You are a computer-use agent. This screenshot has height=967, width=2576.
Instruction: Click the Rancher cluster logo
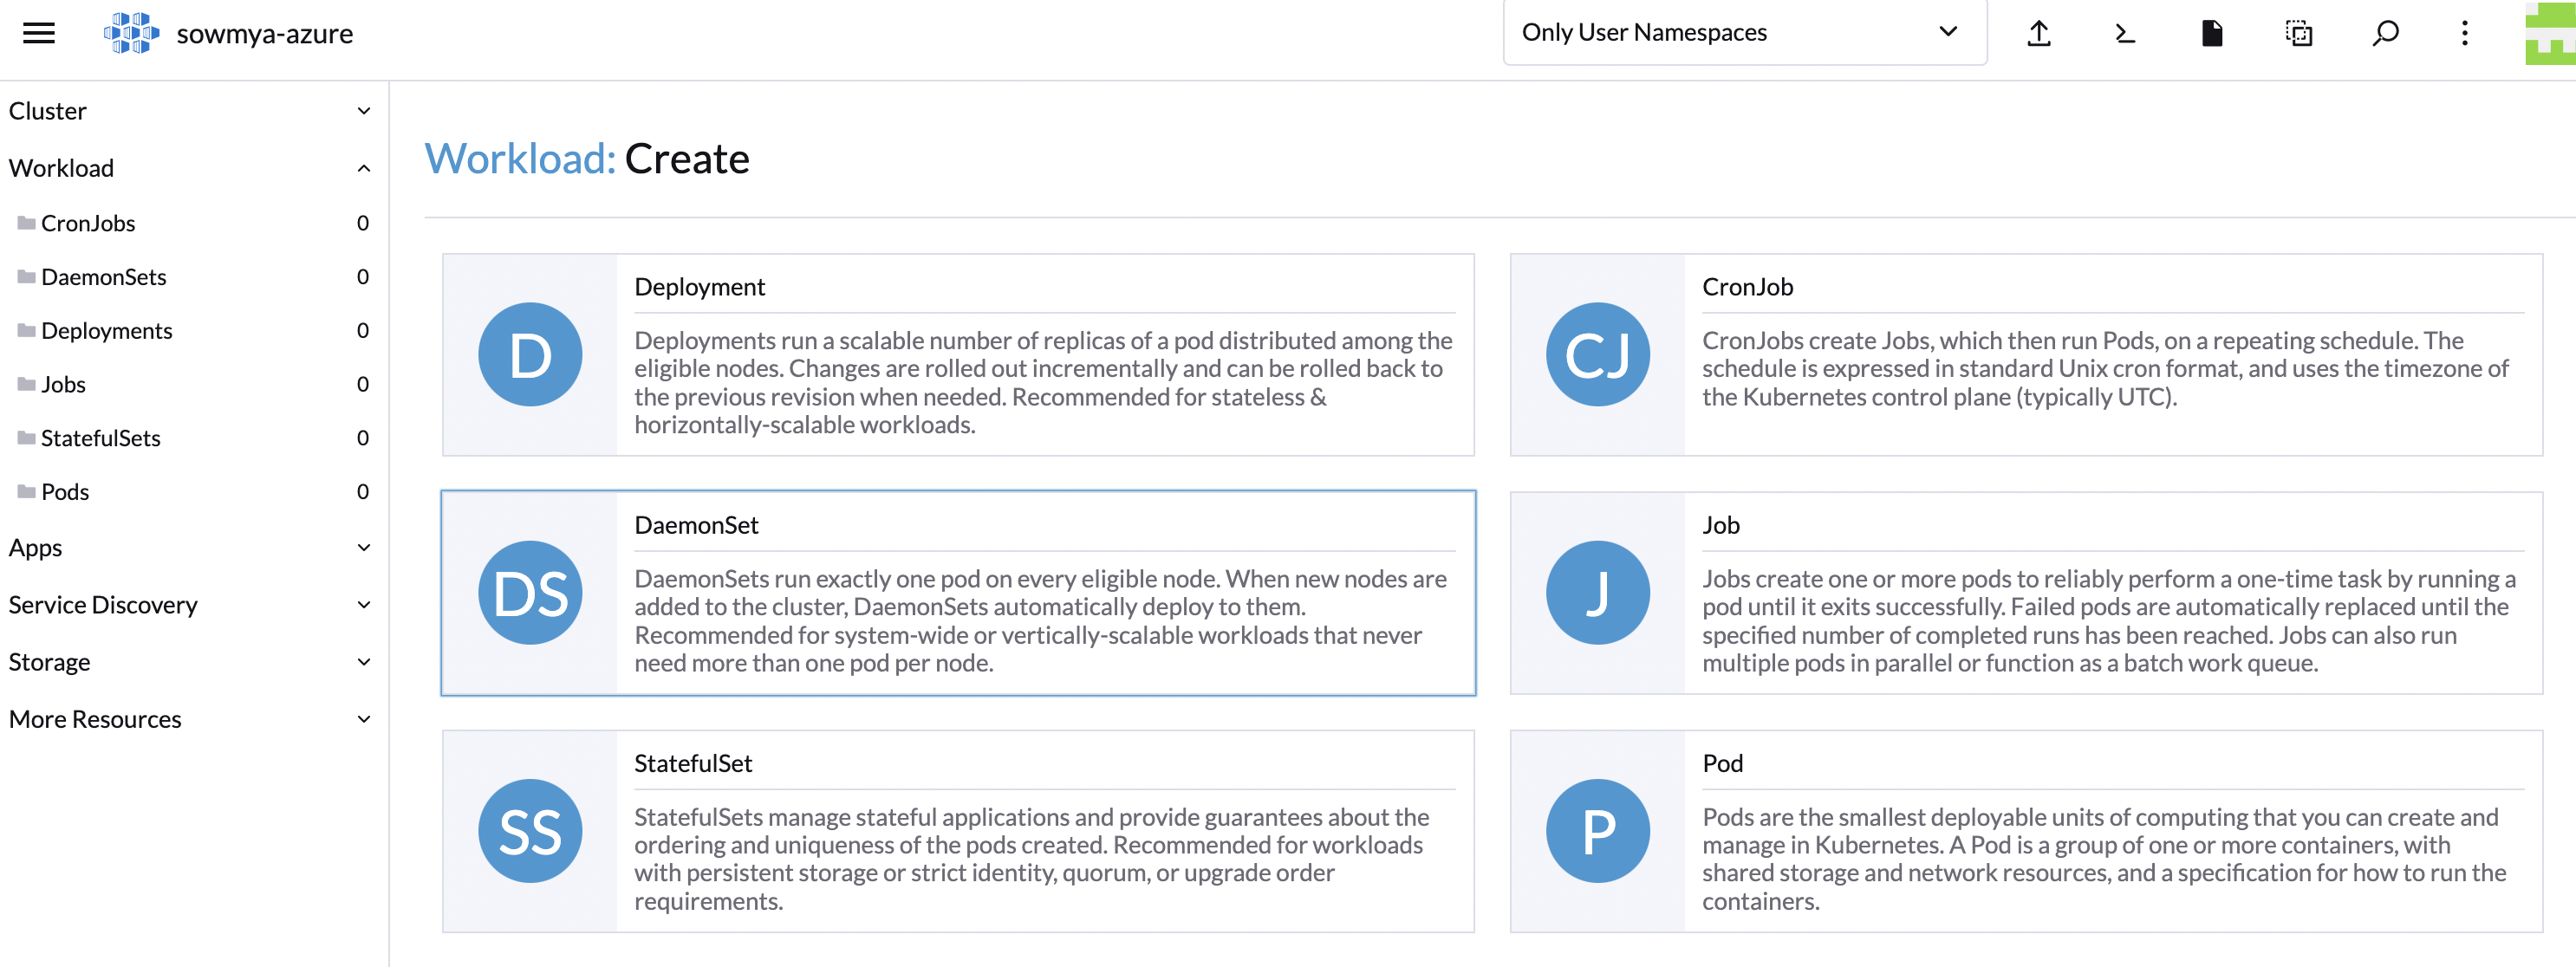tap(129, 32)
